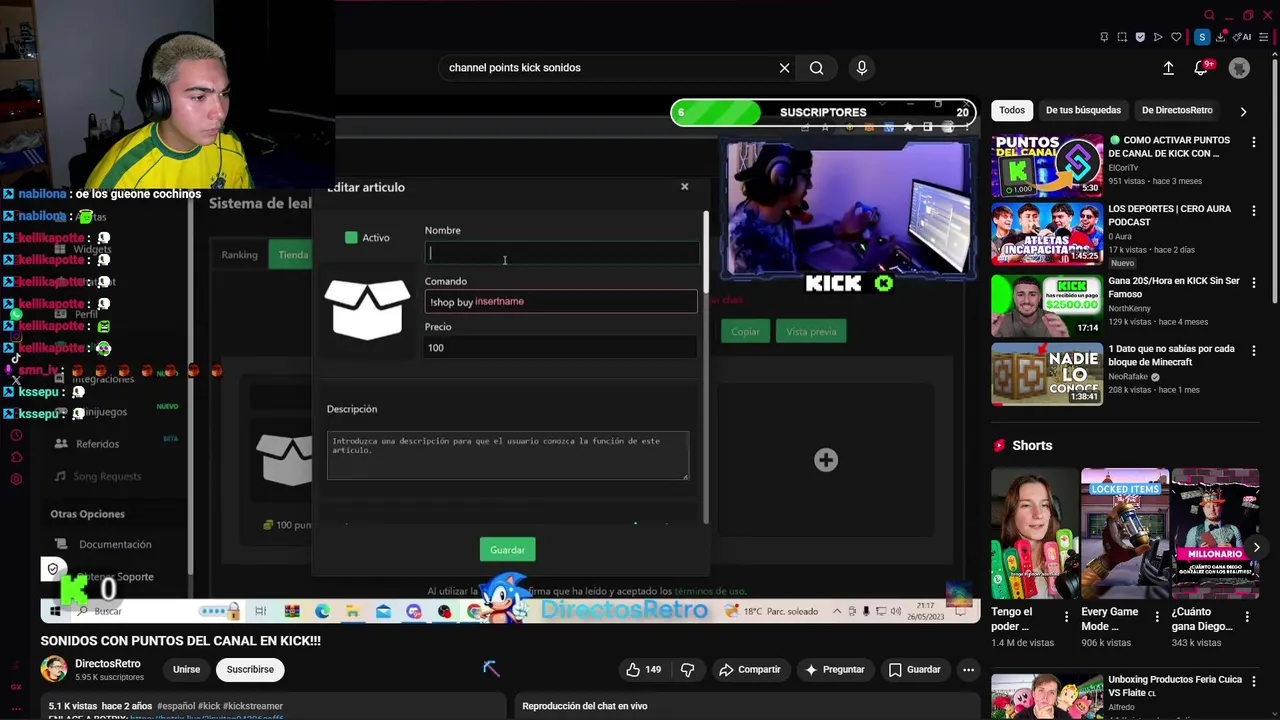The image size is (1280, 720).
Task: Start voice search with the microphone
Action: [x=862, y=68]
